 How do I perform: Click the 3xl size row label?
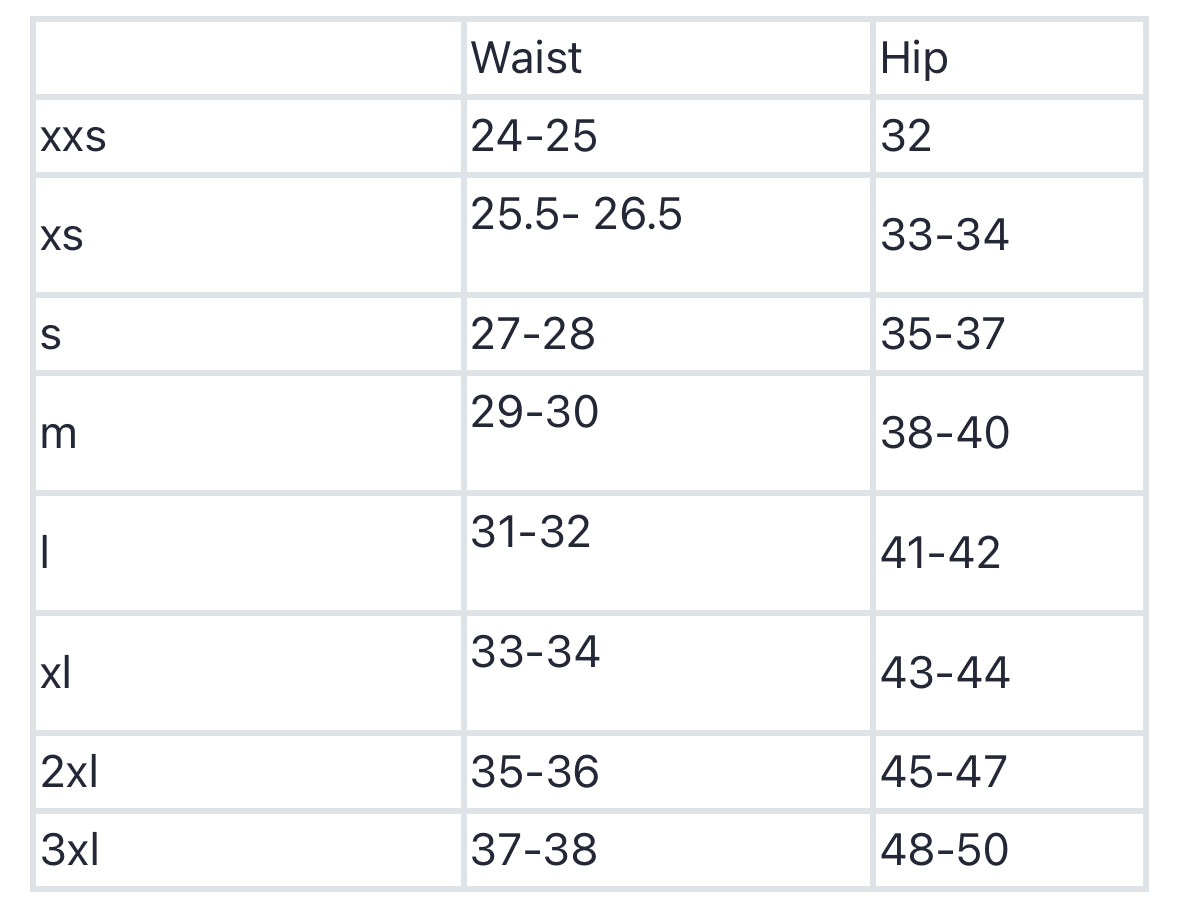[x=70, y=850]
